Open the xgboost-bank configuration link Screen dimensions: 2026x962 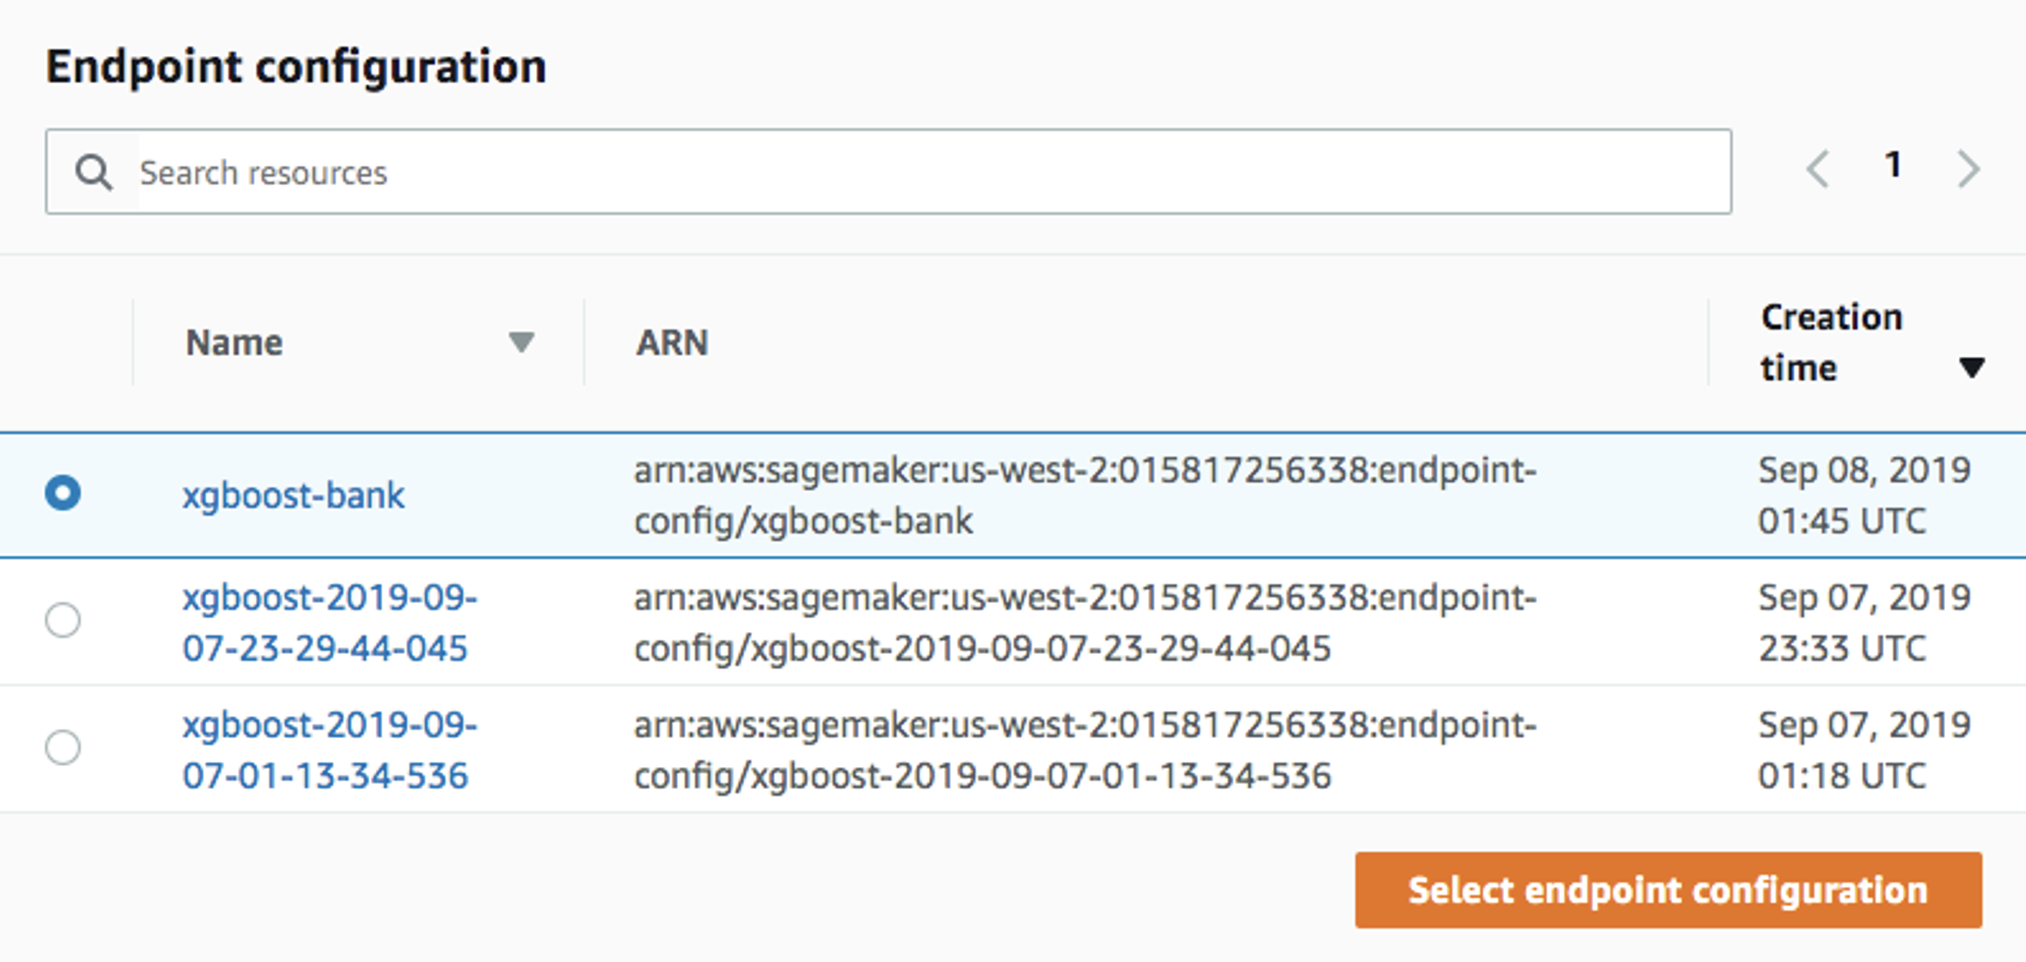coord(294,495)
